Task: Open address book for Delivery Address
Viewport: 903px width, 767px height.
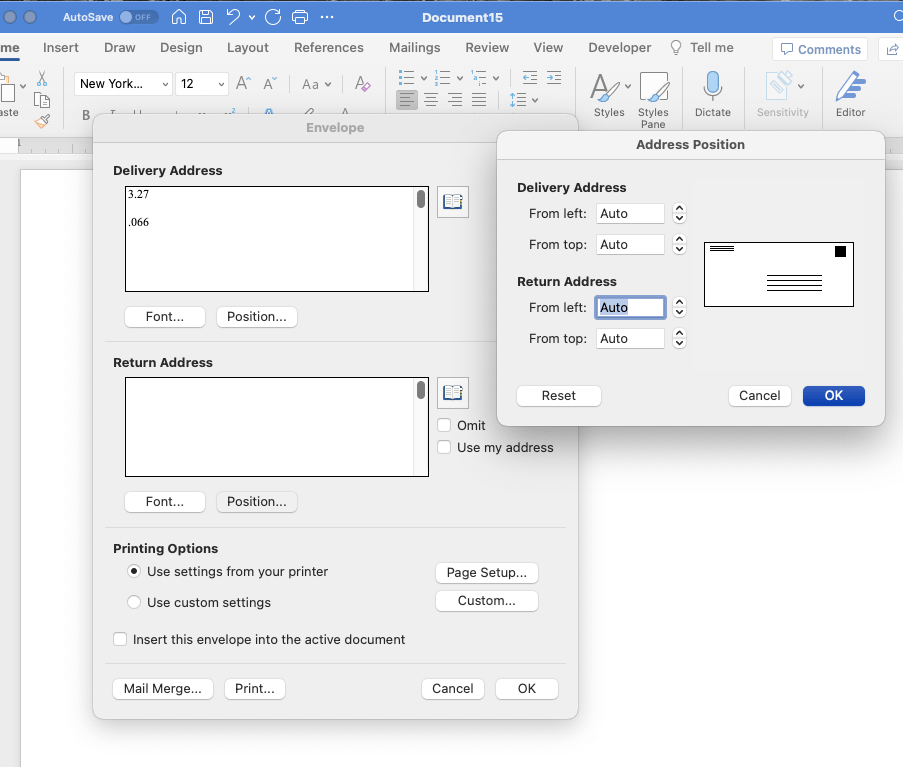Action: pos(453,202)
